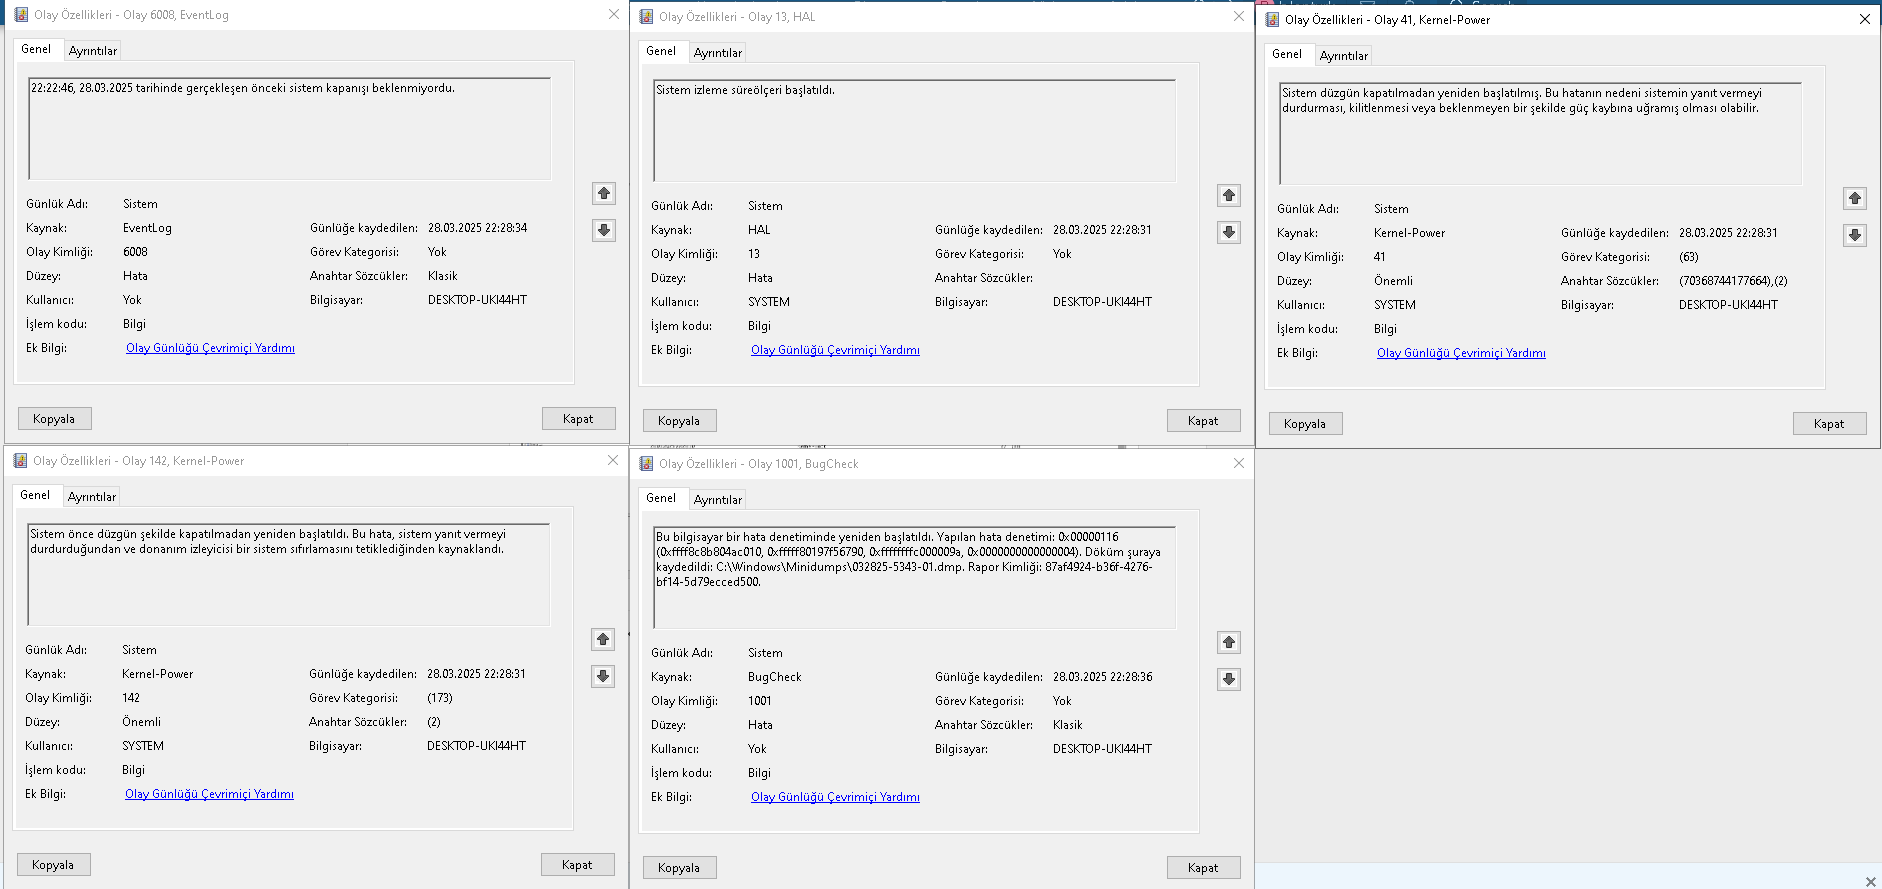The image size is (1882, 889).
Task: Click the title bar icon of Olay 6008 window
Action: 21,15
